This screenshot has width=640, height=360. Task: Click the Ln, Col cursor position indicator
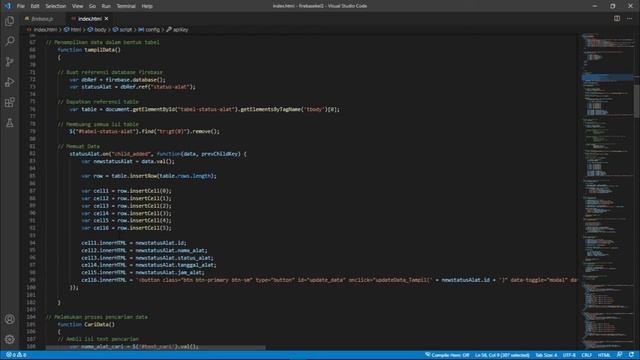point(502,355)
